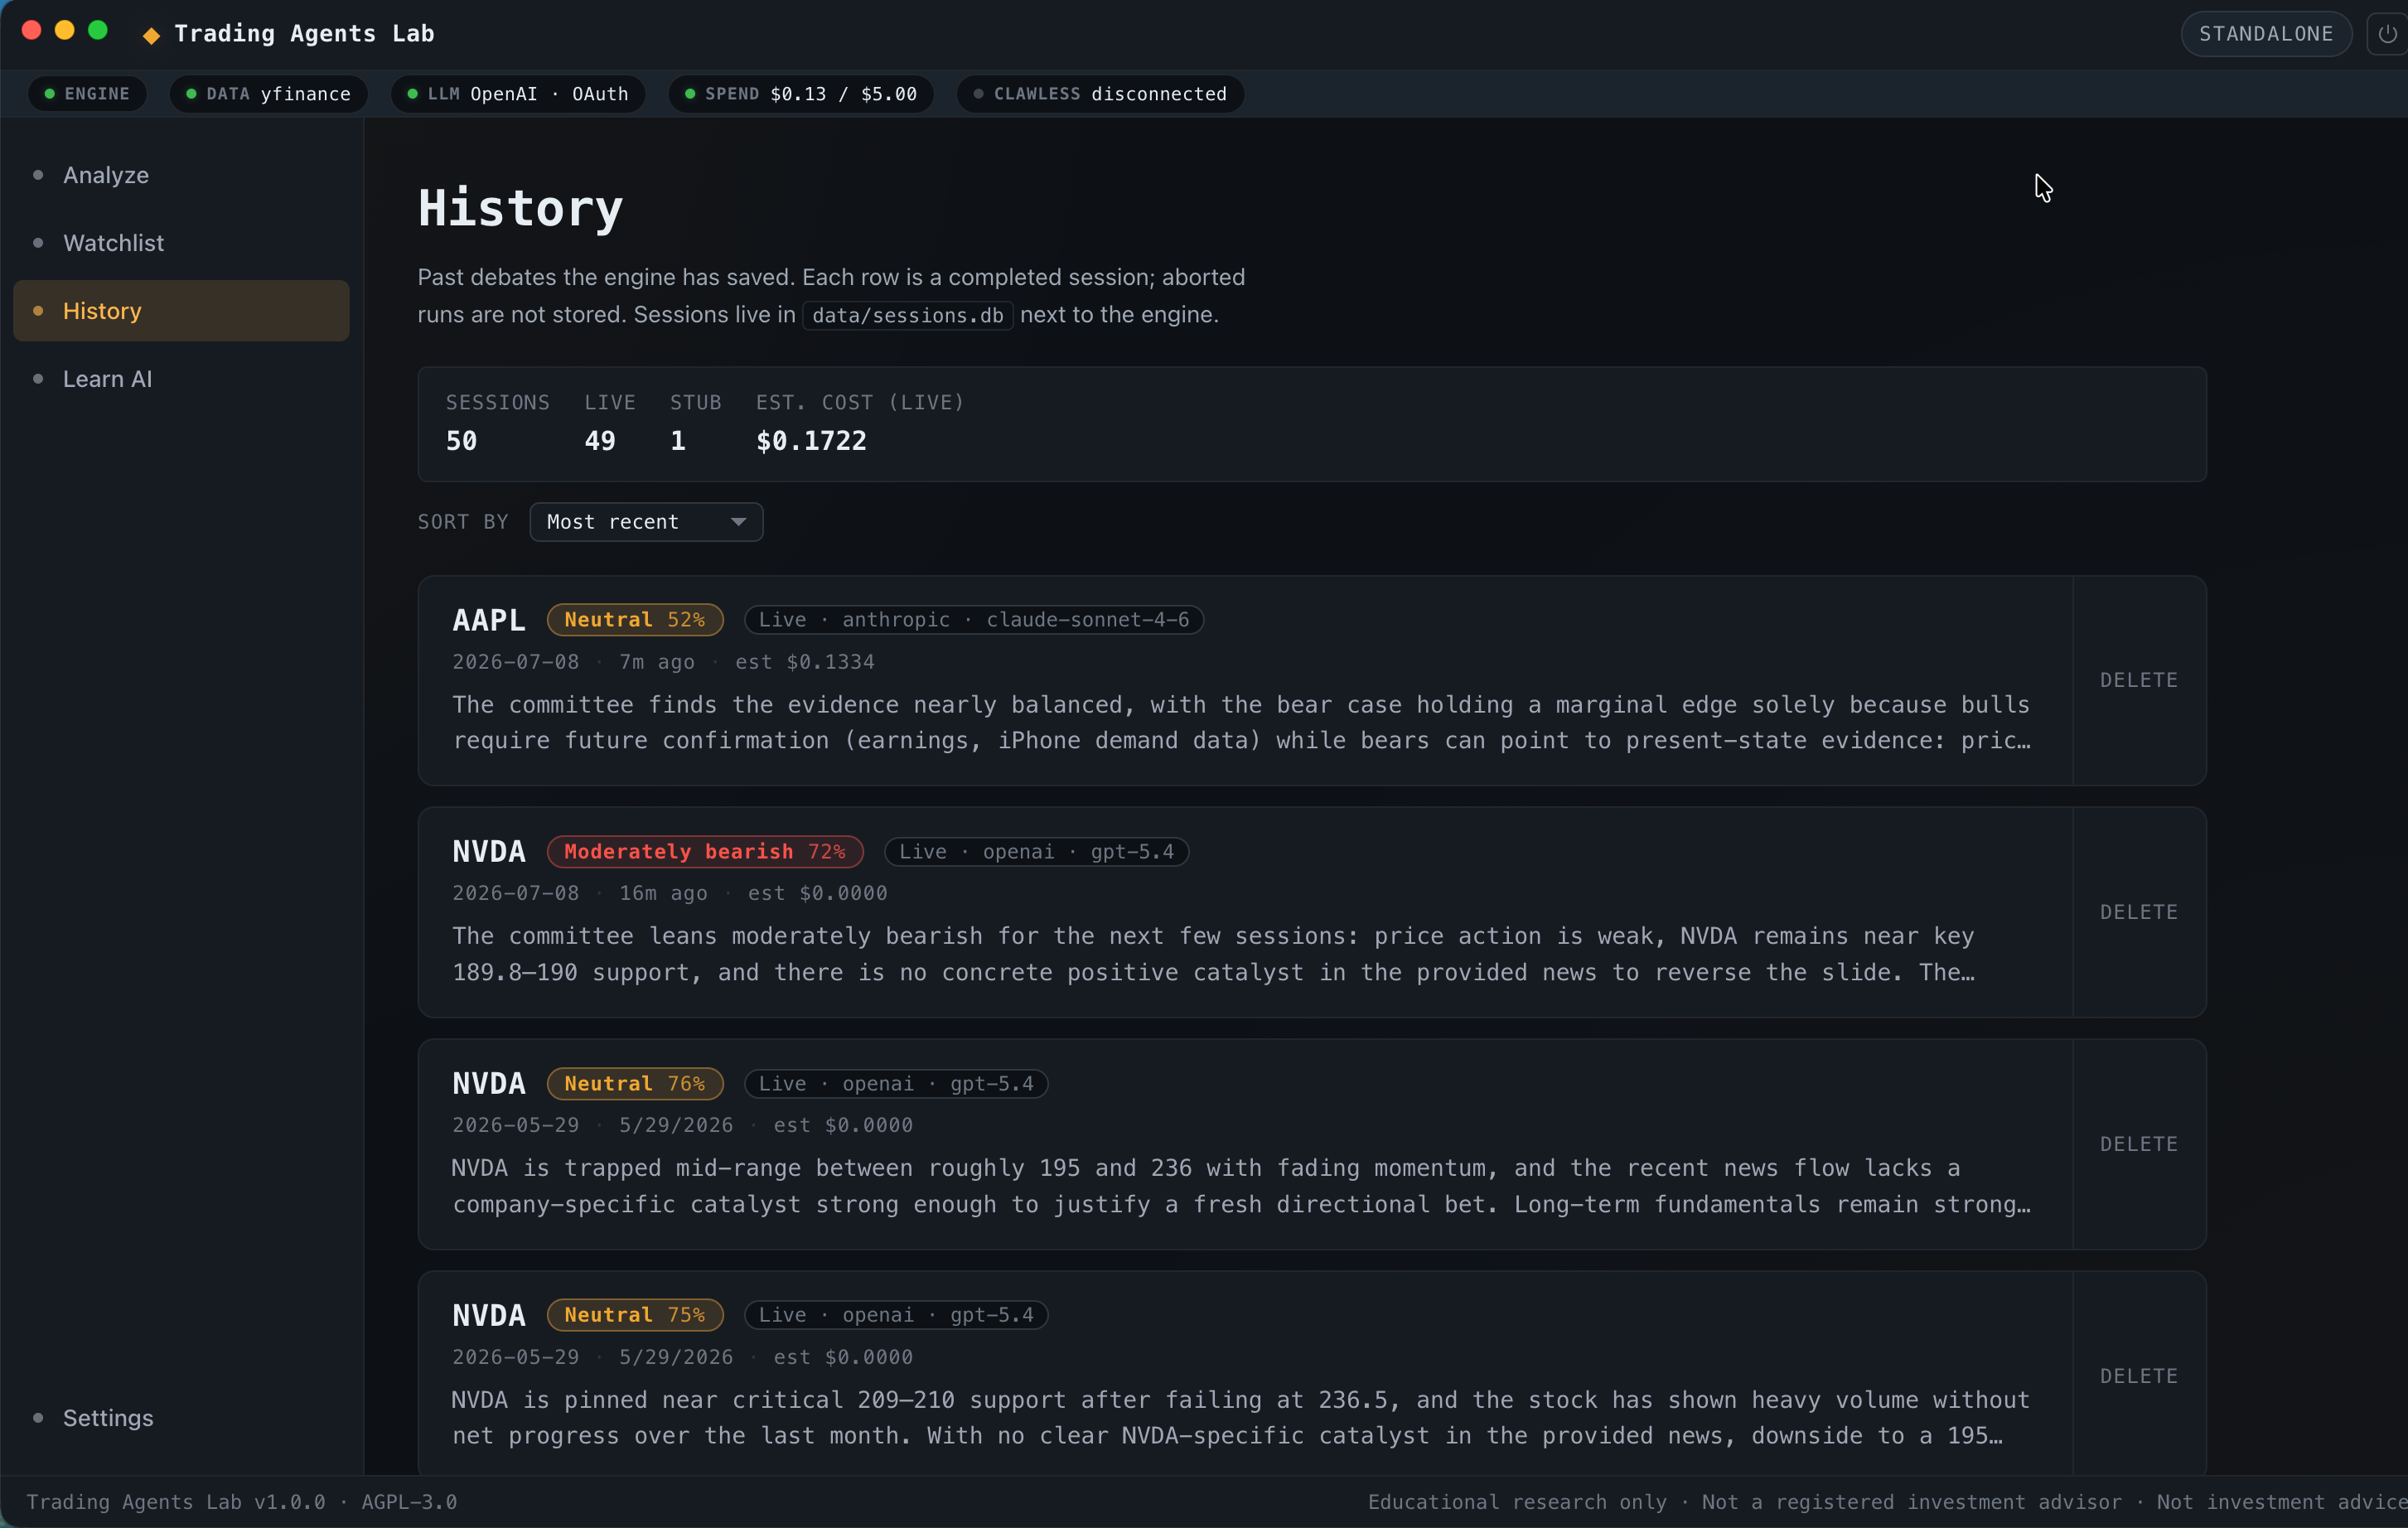Click 'est $0.1334' on the AAPL row
This screenshot has height=1528, width=2408.
click(804, 662)
